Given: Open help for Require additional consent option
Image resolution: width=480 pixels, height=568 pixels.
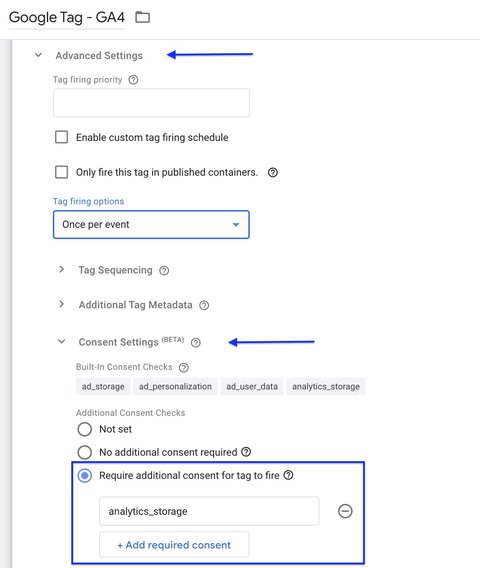Looking at the screenshot, I should pos(288,475).
